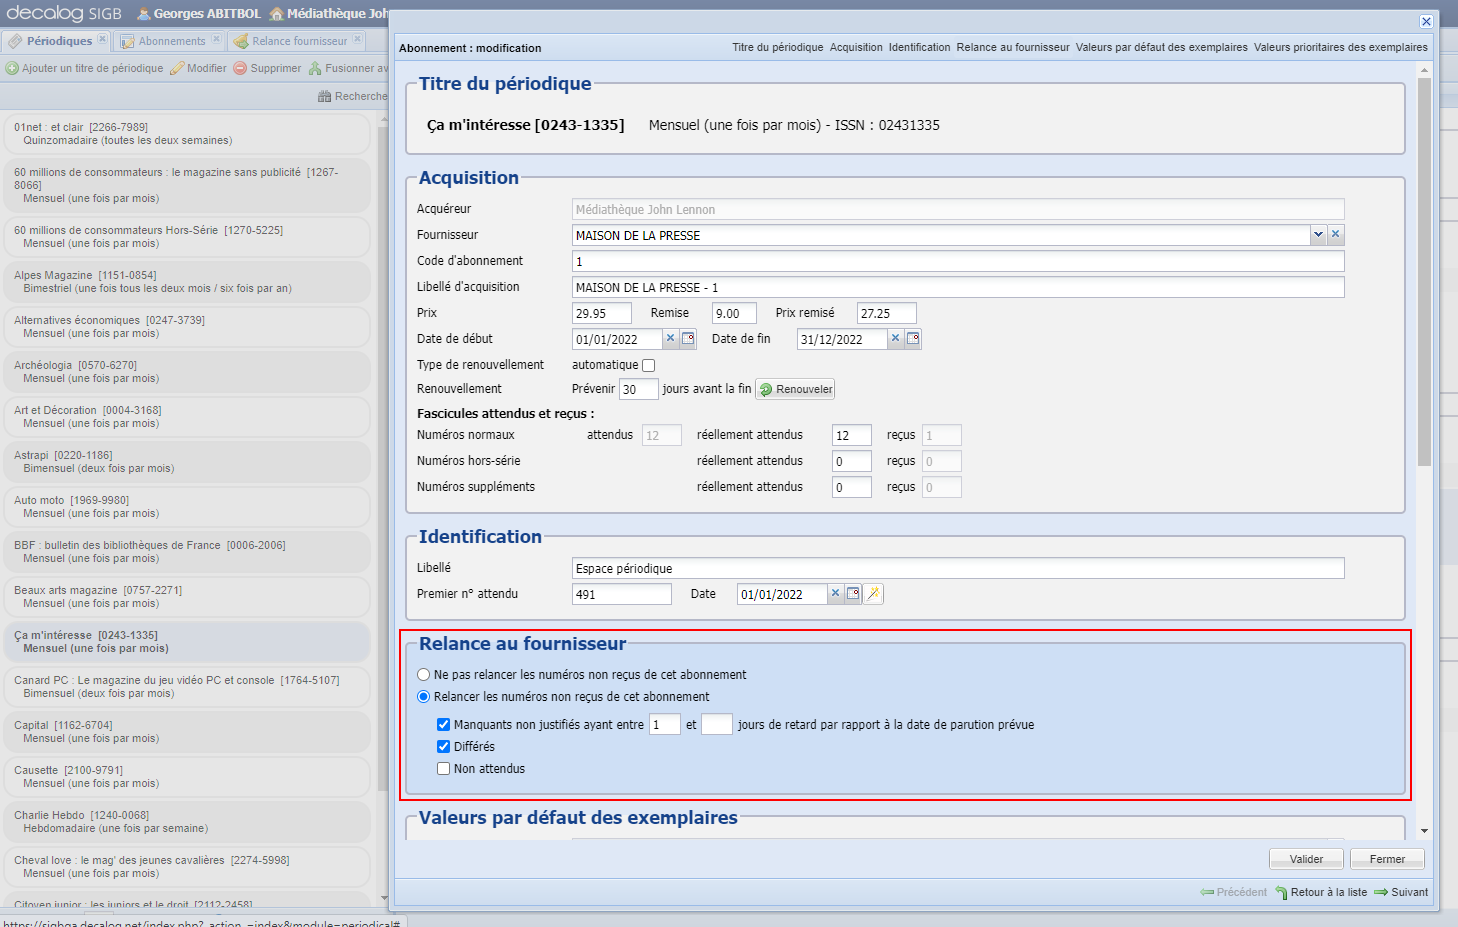Clear the Date de fin value
The image size is (1458, 927).
click(x=896, y=339)
